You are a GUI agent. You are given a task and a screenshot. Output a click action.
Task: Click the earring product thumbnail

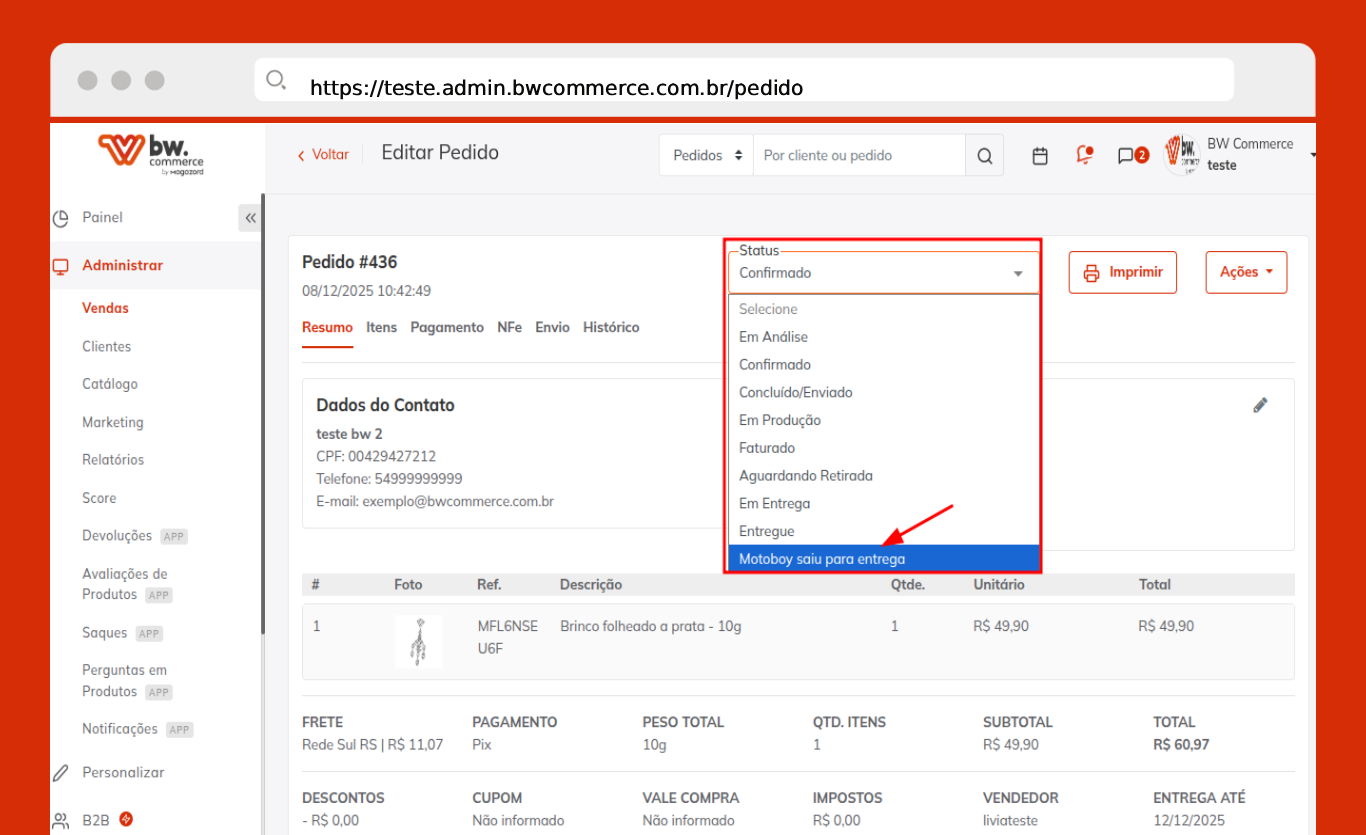pos(418,641)
